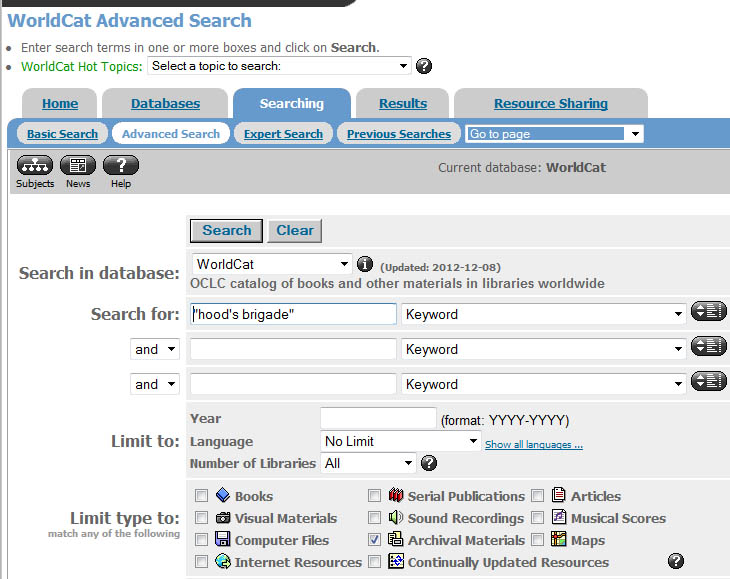The width and height of the screenshot is (730, 579).
Task: Open first row Keyword index dropdown
Action: pyautogui.click(x=544, y=314)
